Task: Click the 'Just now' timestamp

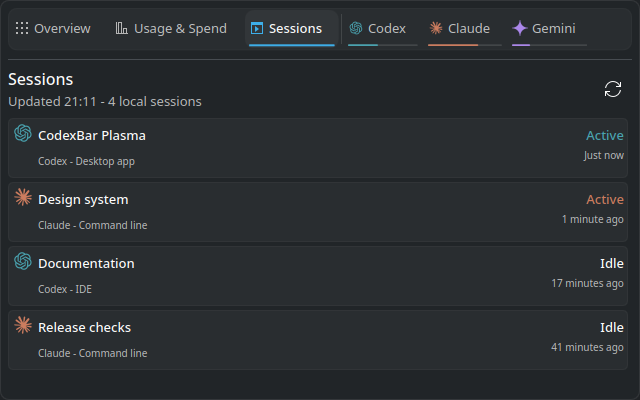Action: (x=604, y=156)
